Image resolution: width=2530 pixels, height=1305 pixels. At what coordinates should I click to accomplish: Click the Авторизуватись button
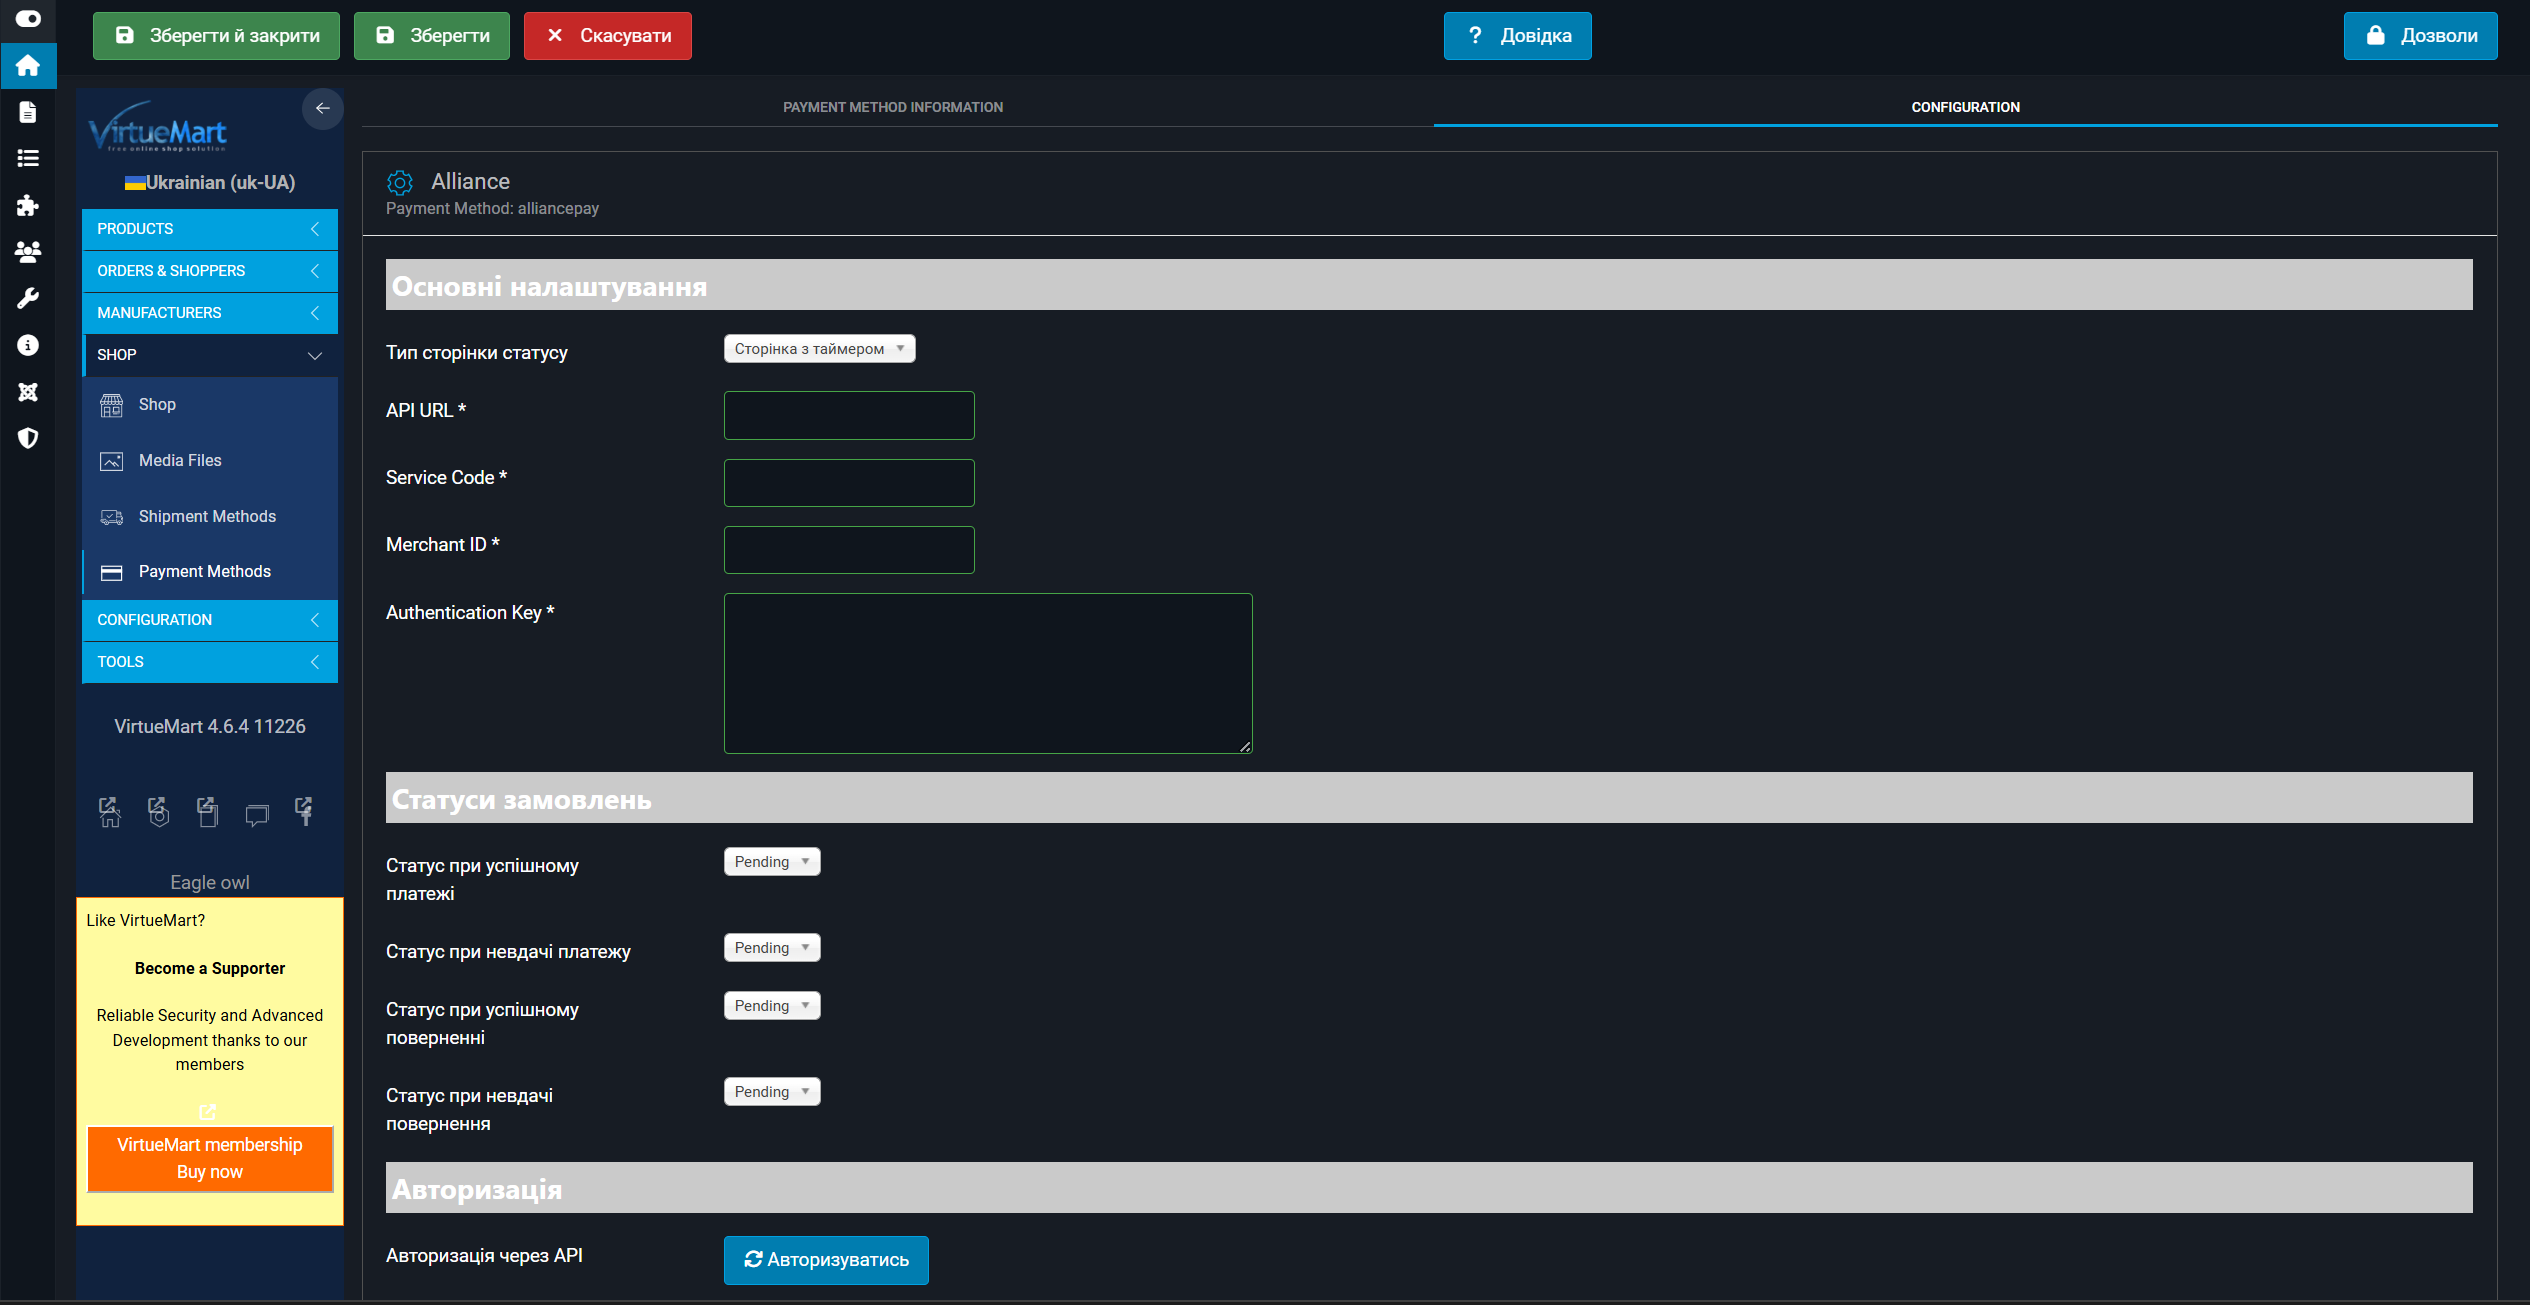point(826,1260)
